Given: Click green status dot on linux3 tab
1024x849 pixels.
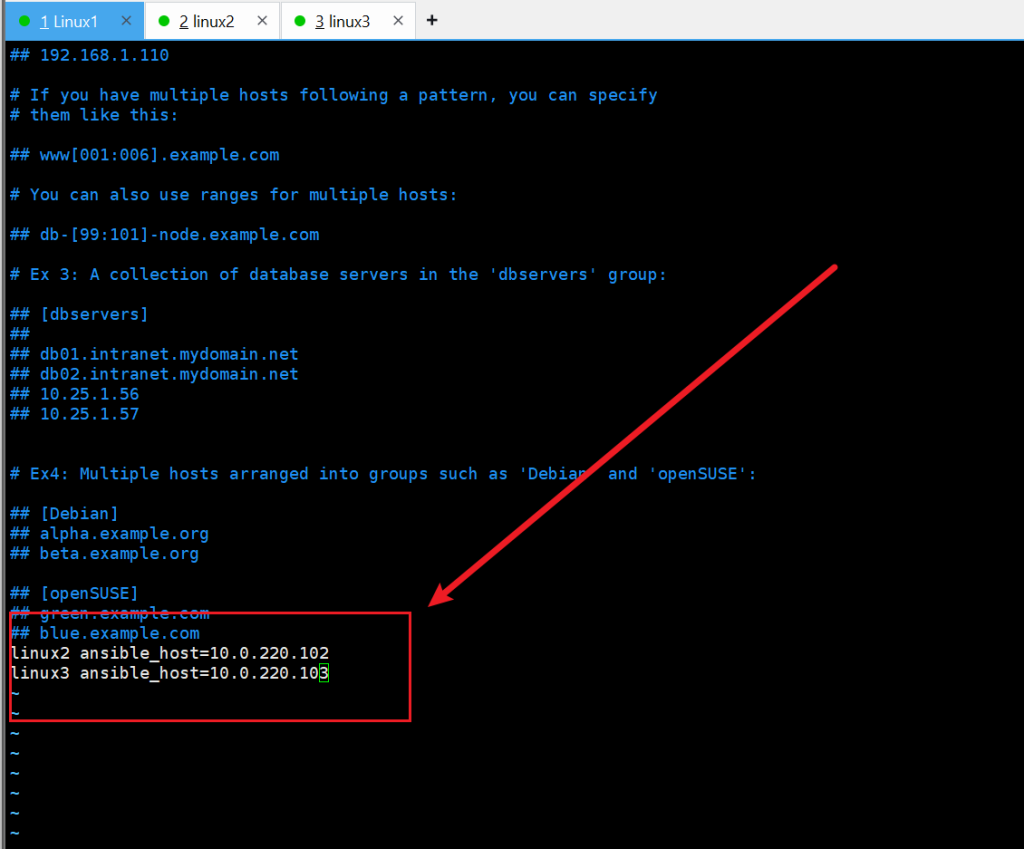Looking at the screenshot, I should (x=300, y=21).
